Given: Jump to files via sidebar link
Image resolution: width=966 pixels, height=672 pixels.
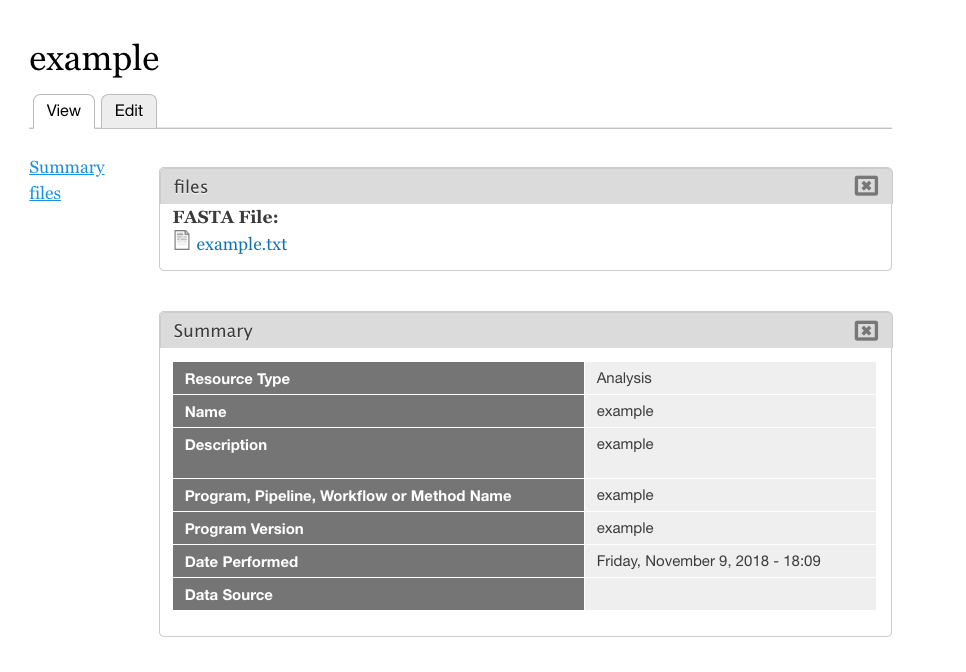Looking at the screenshot, I should 45,194.
